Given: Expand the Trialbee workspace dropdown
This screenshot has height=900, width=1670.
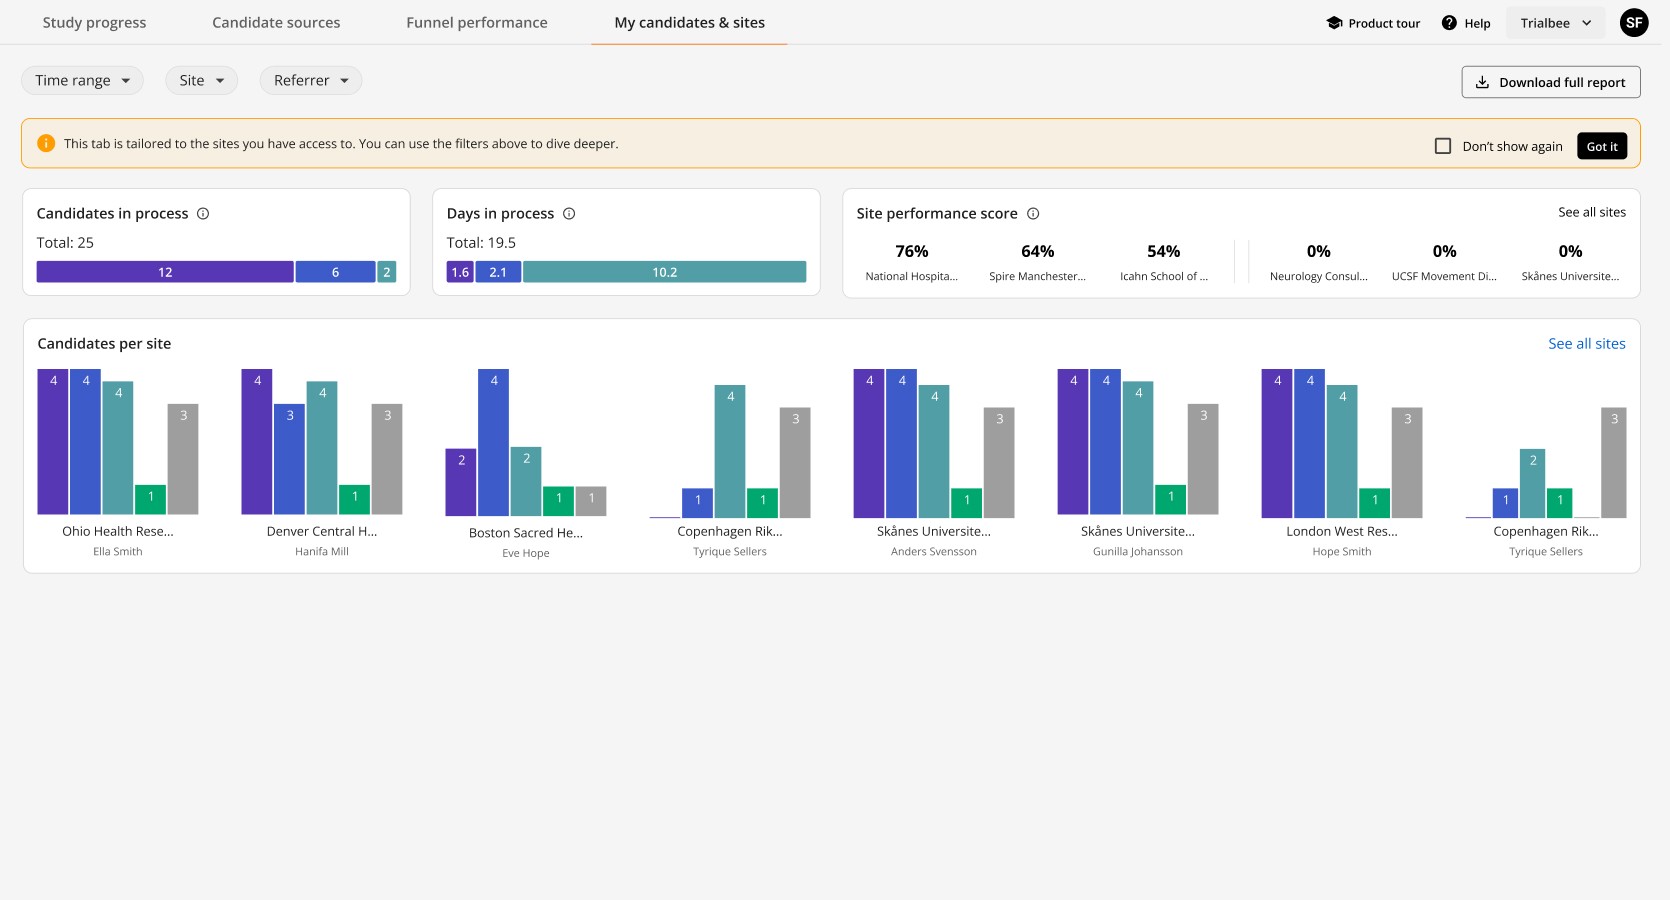Looking at the screenshot, I should click(1555, 23).
